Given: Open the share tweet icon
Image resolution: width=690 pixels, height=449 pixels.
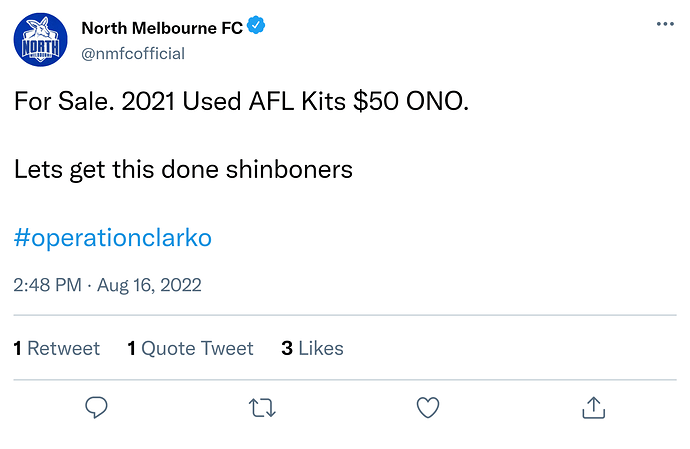Looking at the screenshot, I should click(x=594, y=407).
